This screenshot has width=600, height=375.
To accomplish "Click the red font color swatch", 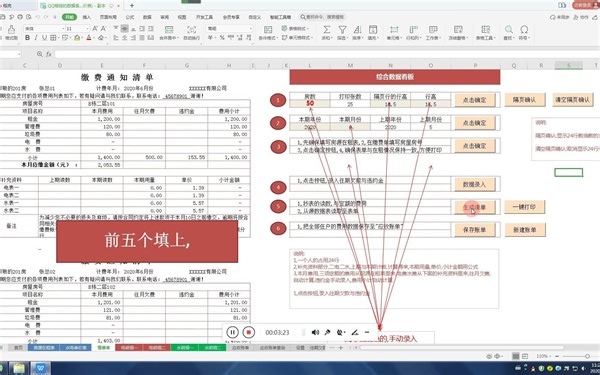I will [x=89, y=38].
